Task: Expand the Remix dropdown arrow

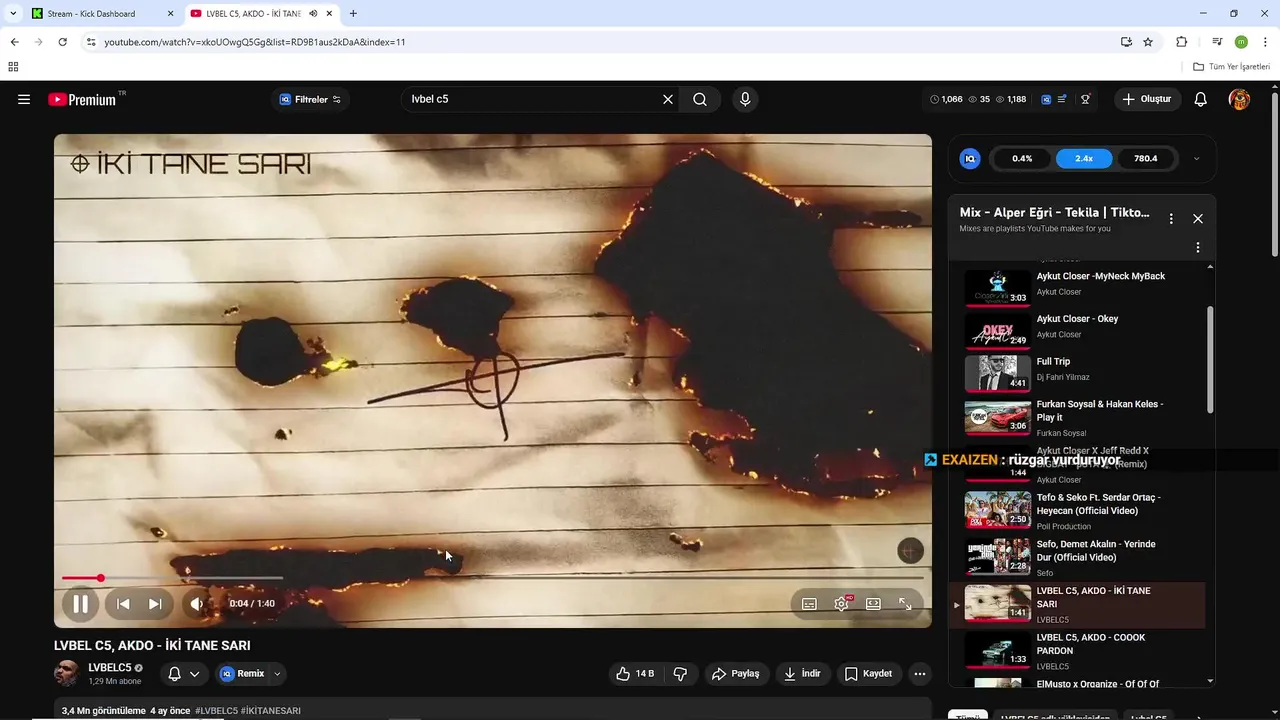Action: [x=278, y=674]
